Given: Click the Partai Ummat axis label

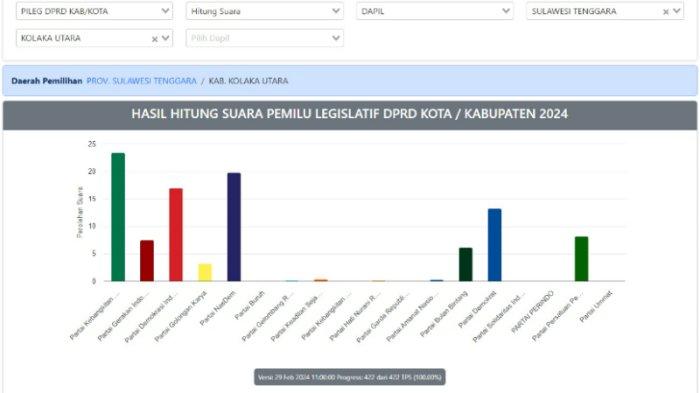Looking at the screenshot, I should pos(596,306).
